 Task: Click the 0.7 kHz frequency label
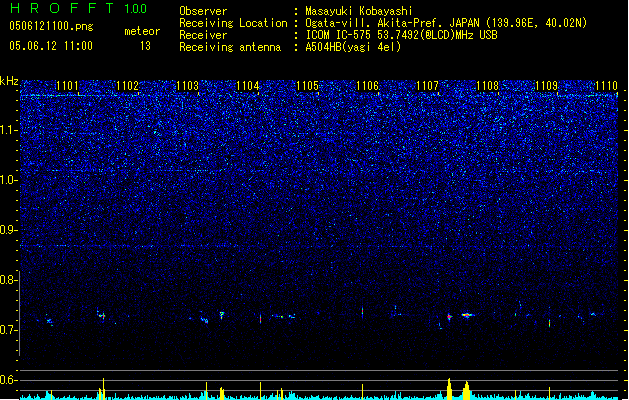tap(8, 330)
